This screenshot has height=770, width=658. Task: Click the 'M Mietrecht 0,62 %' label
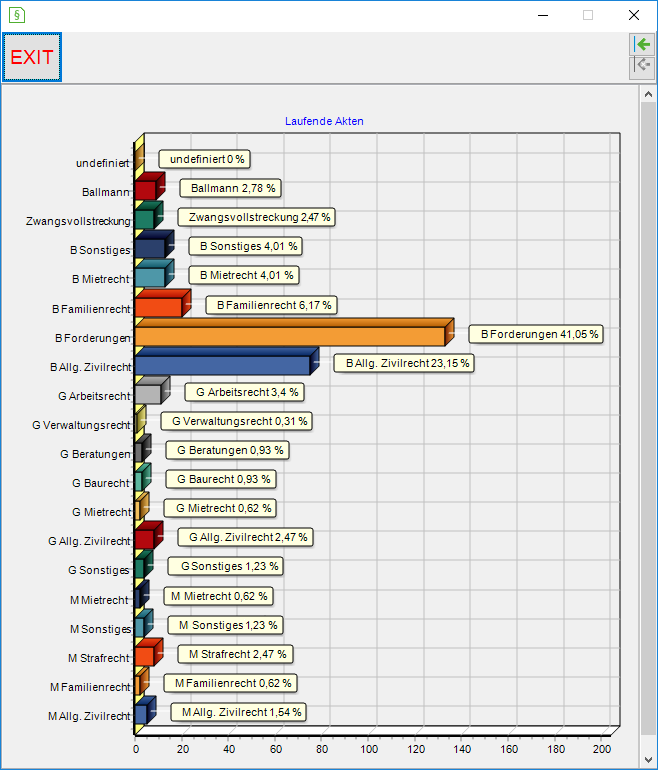[x=219, y=596]
